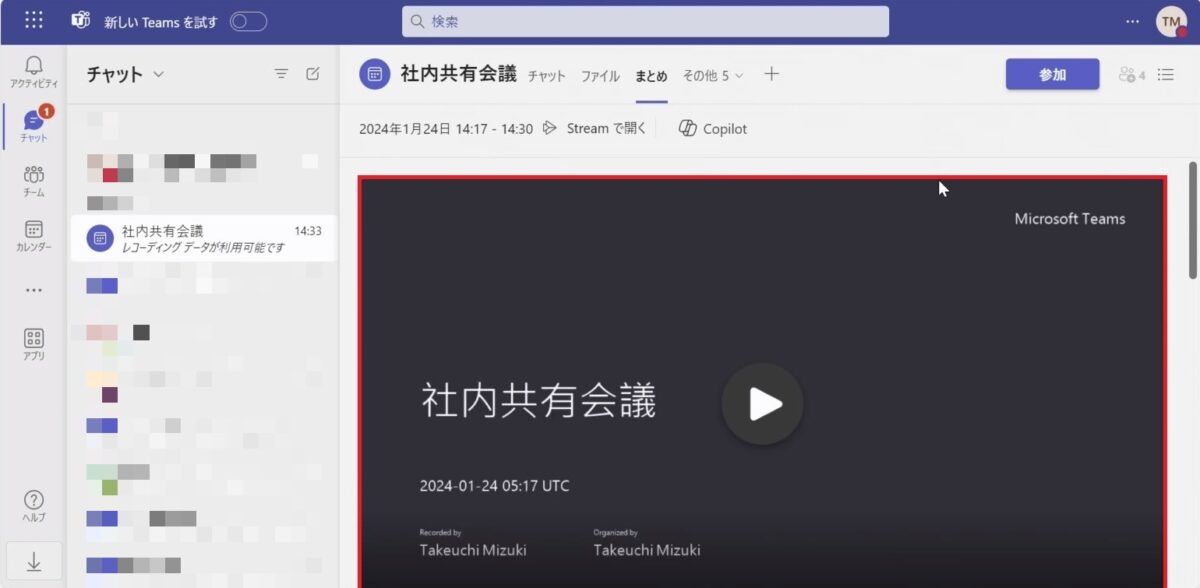Start a new chat with the compose icon

point(314,73)
